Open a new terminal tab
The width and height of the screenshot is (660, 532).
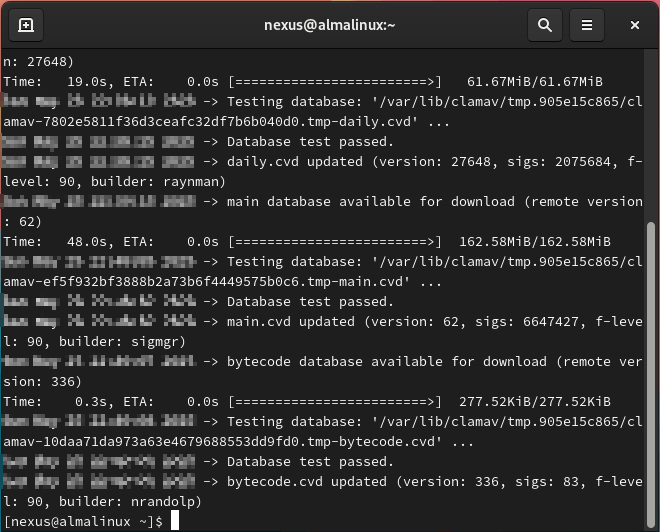(26, 25)
